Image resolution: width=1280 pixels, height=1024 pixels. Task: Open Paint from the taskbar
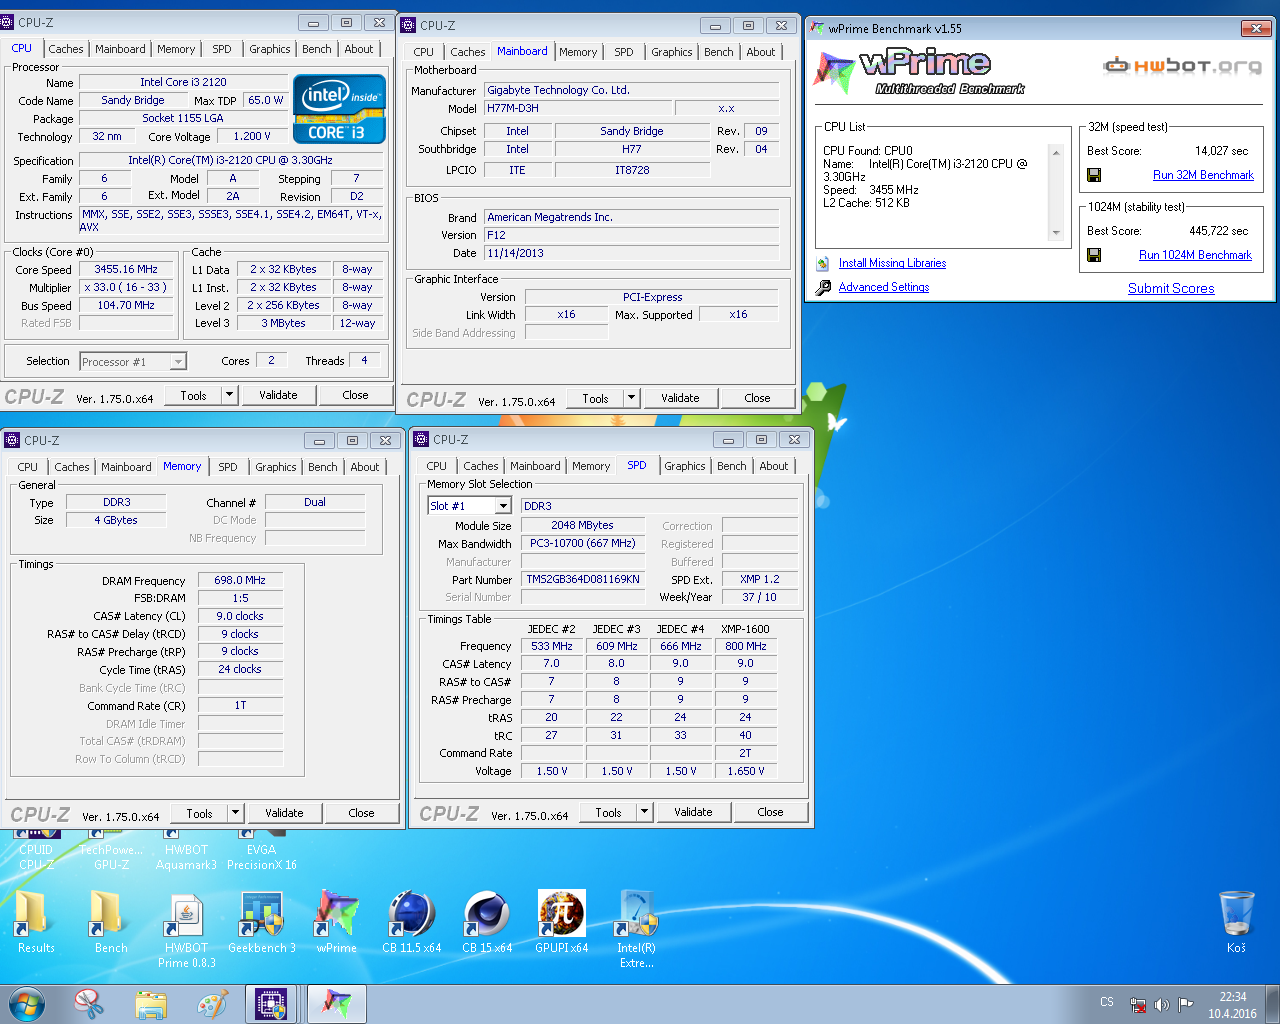point(213,1004)
